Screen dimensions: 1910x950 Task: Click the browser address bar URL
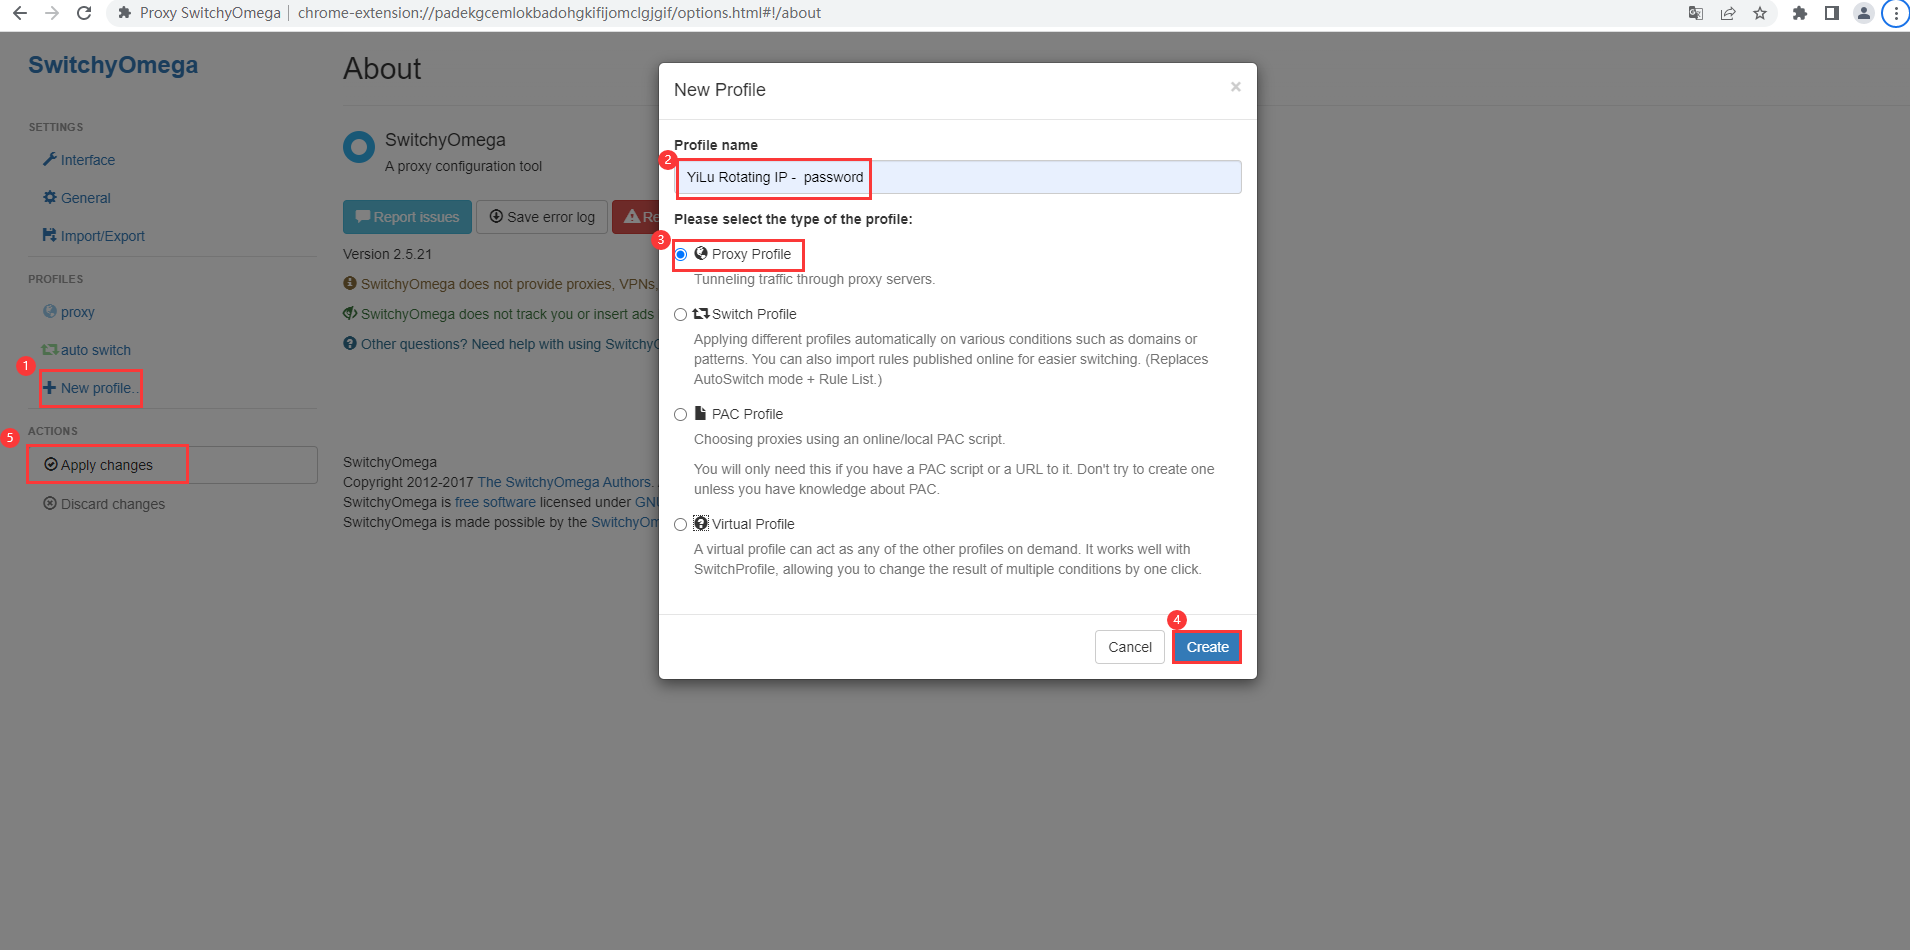pos(559,13)
